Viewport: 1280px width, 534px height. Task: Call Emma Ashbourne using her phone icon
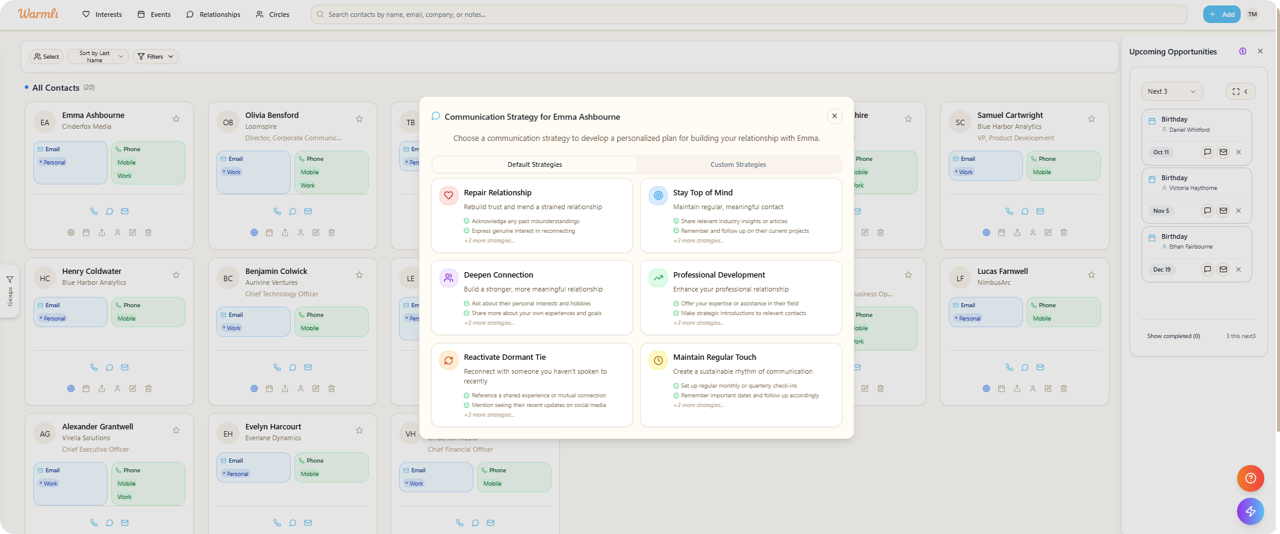click(x=94, y=212)
